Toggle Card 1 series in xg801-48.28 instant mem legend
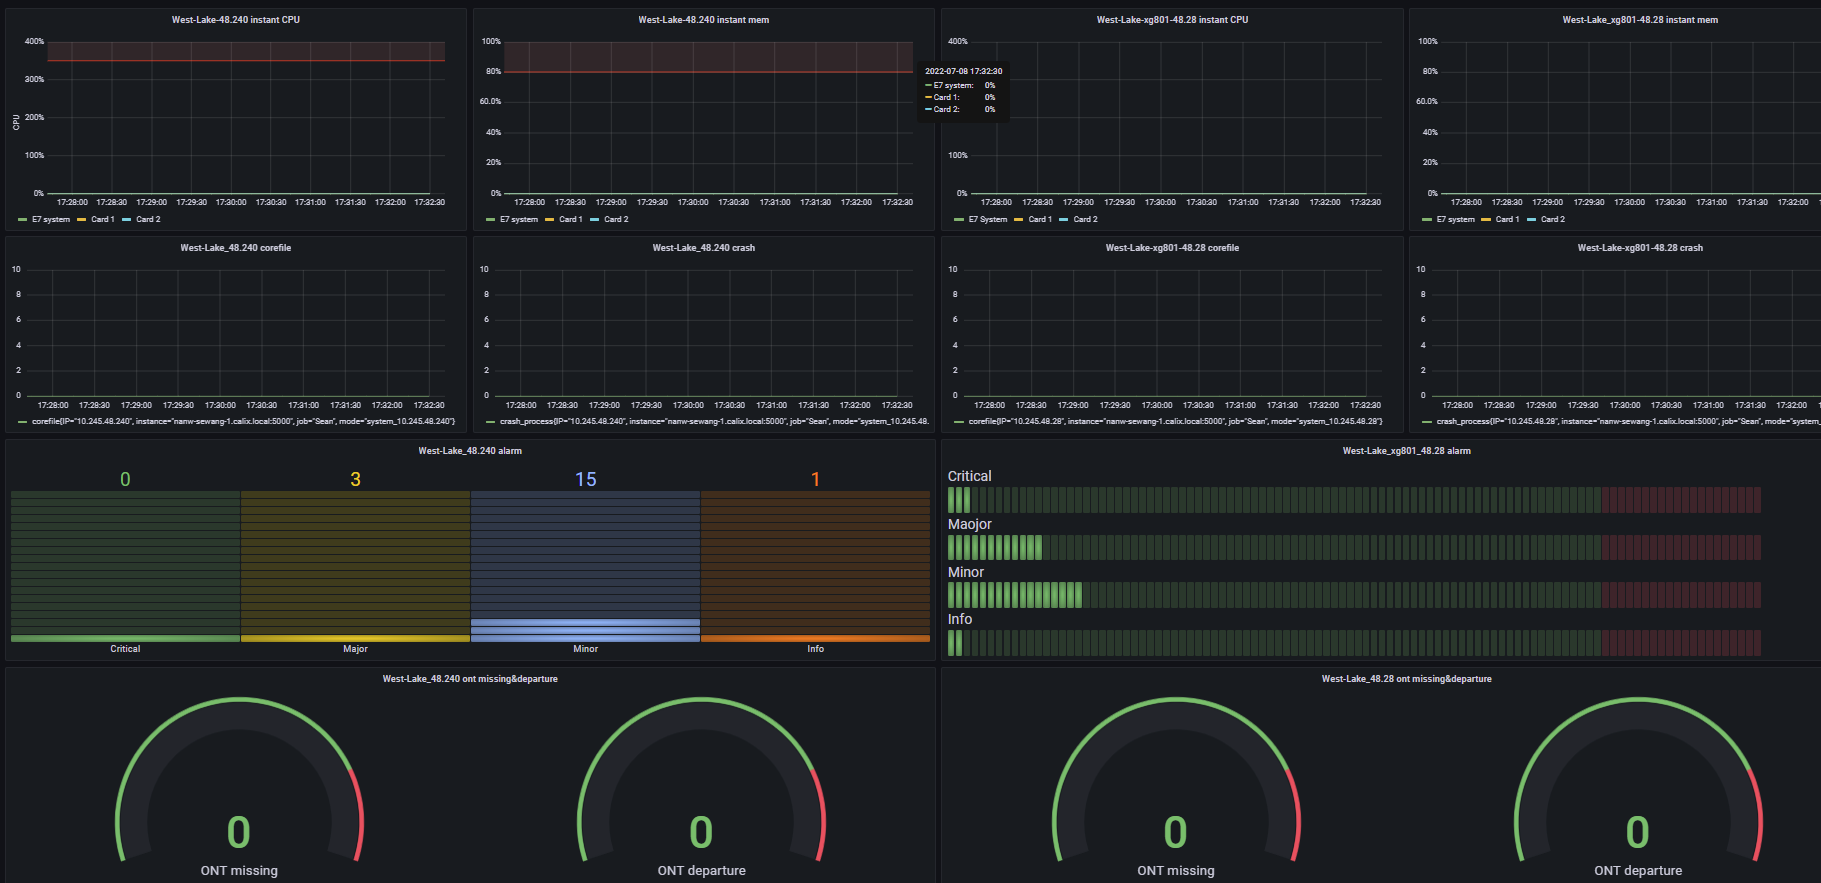Image resolution: width=1821 pixels, height=883 pixels. pos(1507,219)
